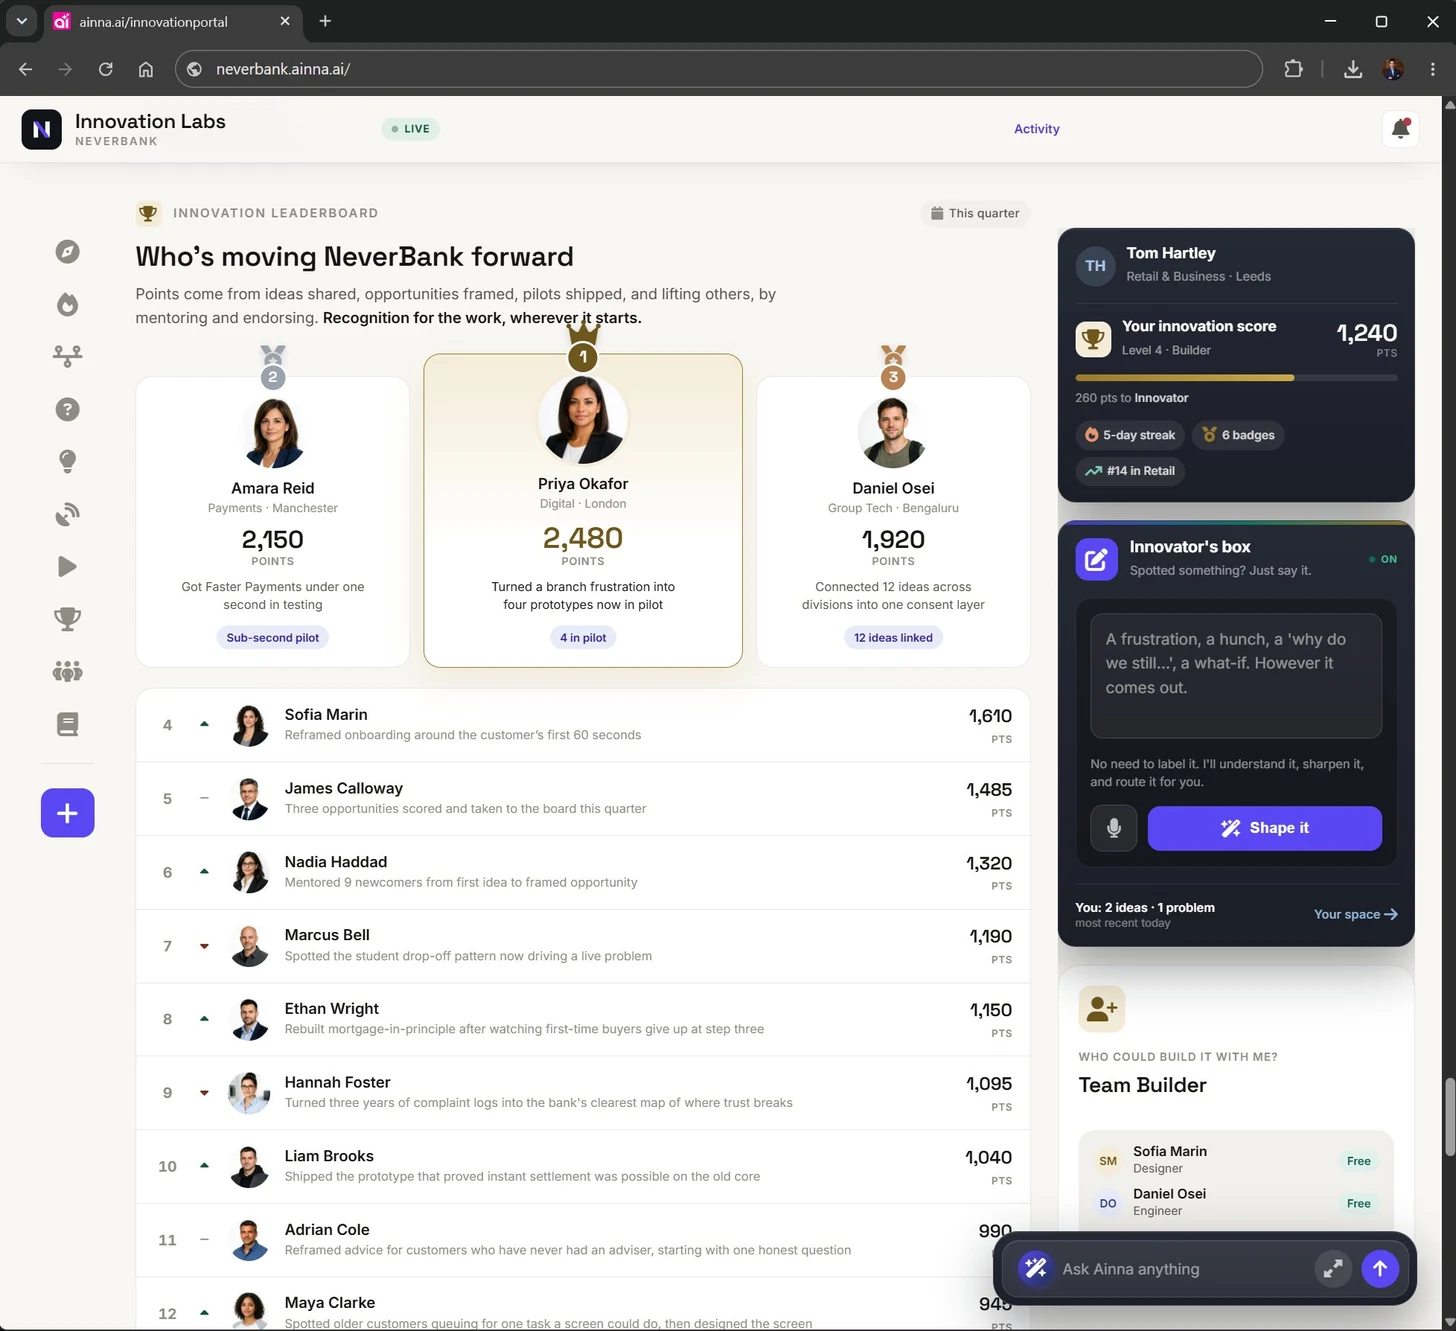The width and height of the screenshot is (1456, 1331).
Task: Open the This quarter period selector
Action: 975,213
